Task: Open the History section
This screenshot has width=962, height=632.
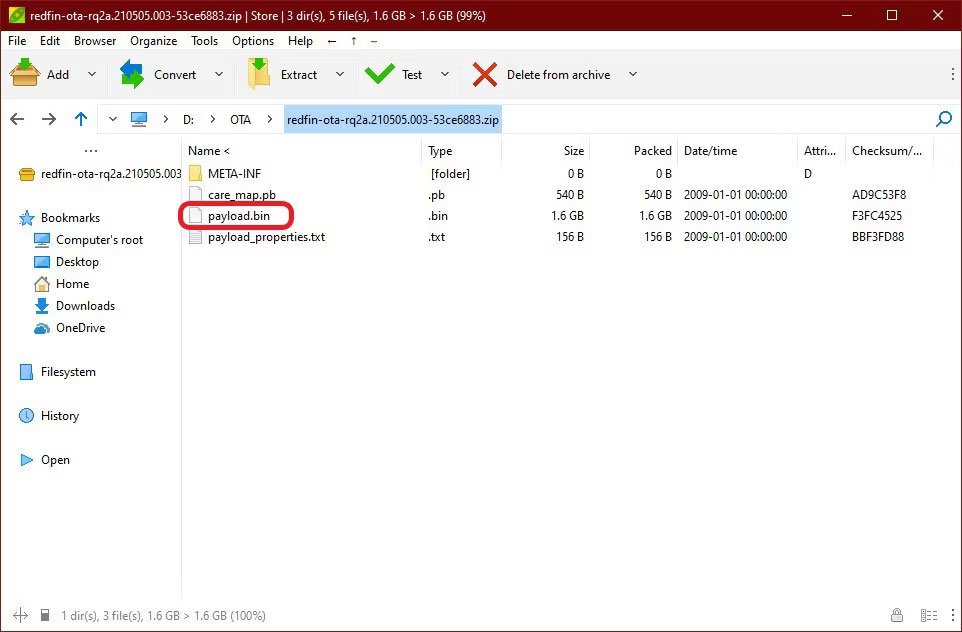Action: click(49, 416)
